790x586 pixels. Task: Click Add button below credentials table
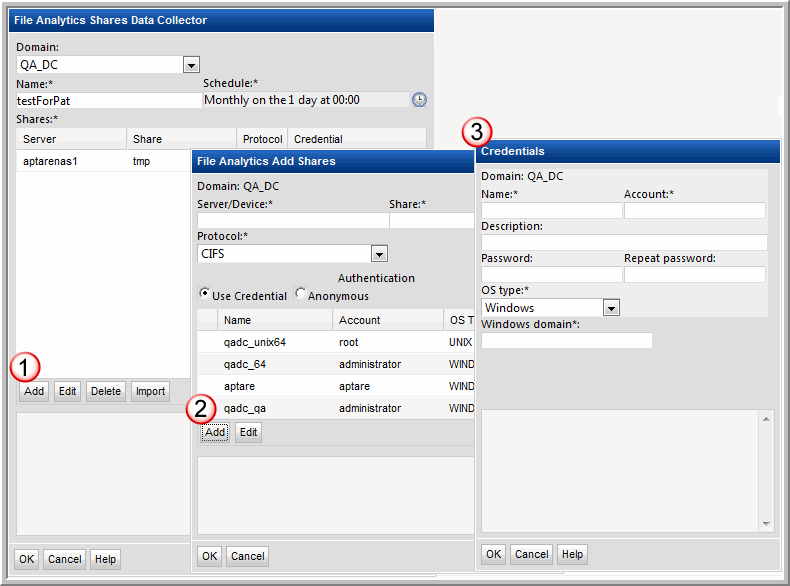coord(214,433)
